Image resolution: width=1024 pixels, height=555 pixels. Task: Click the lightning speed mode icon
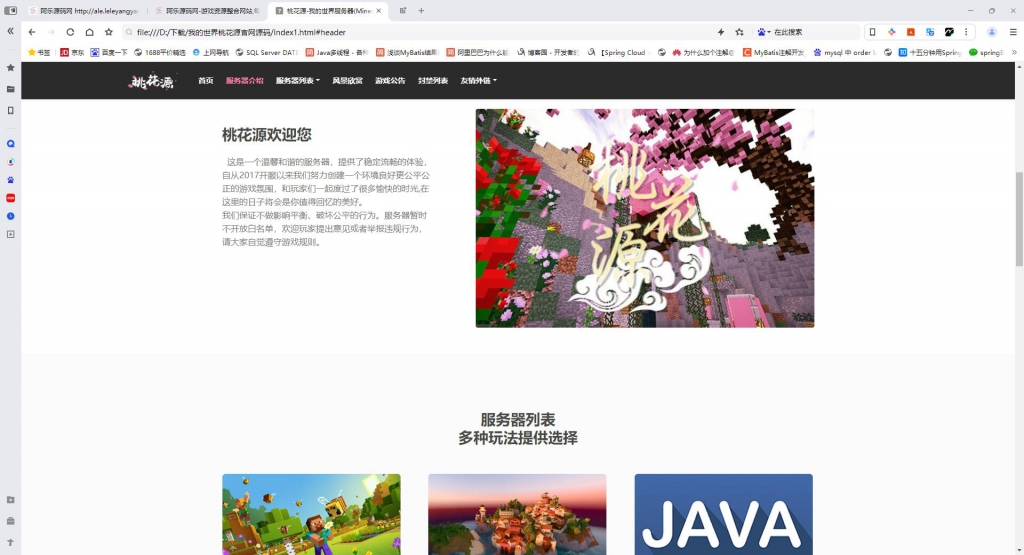(x=721, y=32)
